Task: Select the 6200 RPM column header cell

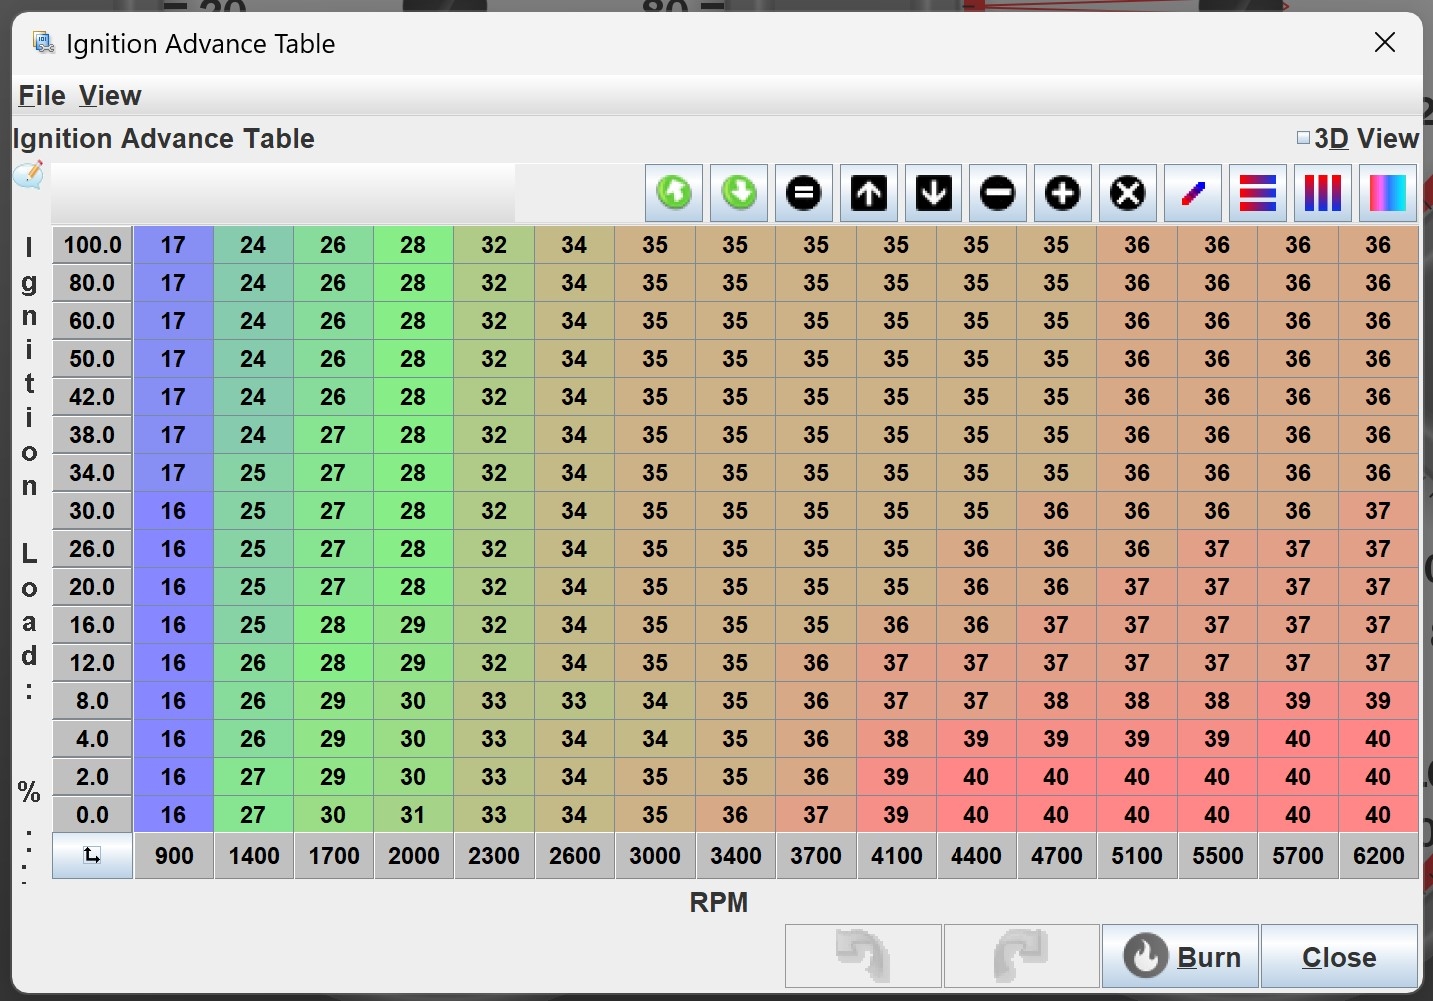Action: coord(1378,856)
